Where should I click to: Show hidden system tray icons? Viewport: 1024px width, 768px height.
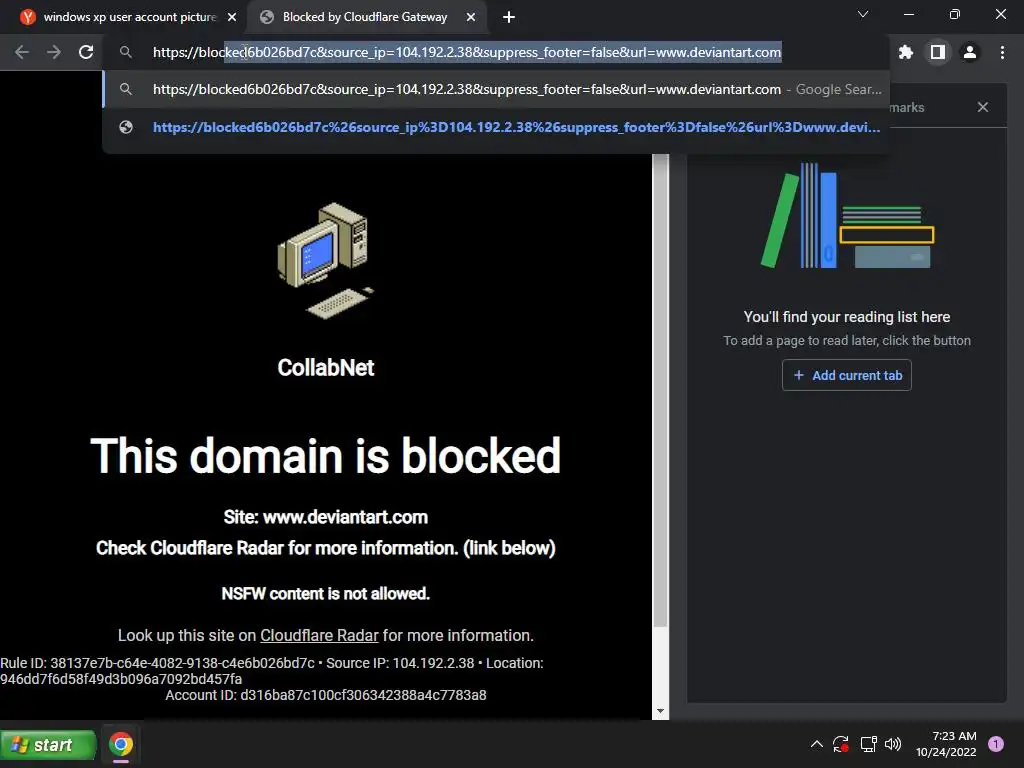coord(816,744)
